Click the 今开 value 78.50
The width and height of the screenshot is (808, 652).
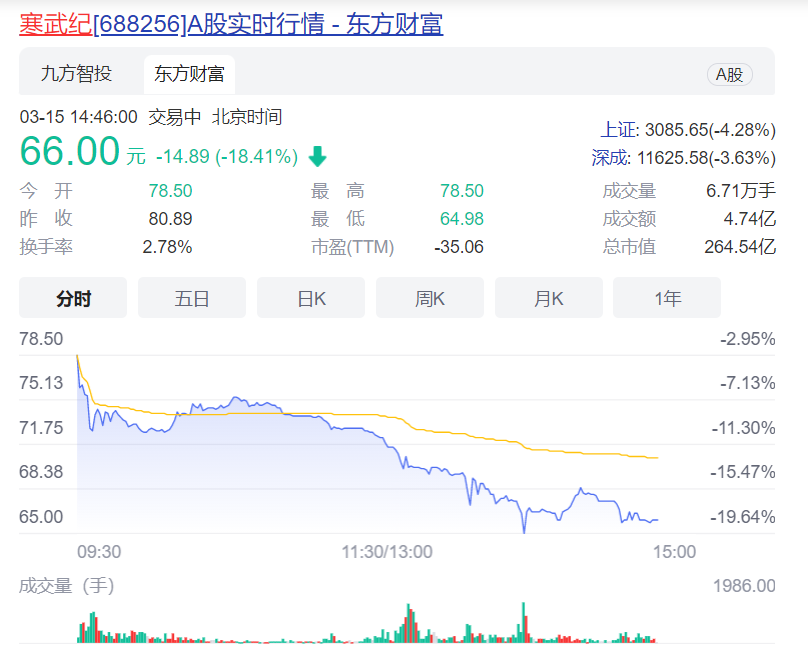[x=171, y=191]
